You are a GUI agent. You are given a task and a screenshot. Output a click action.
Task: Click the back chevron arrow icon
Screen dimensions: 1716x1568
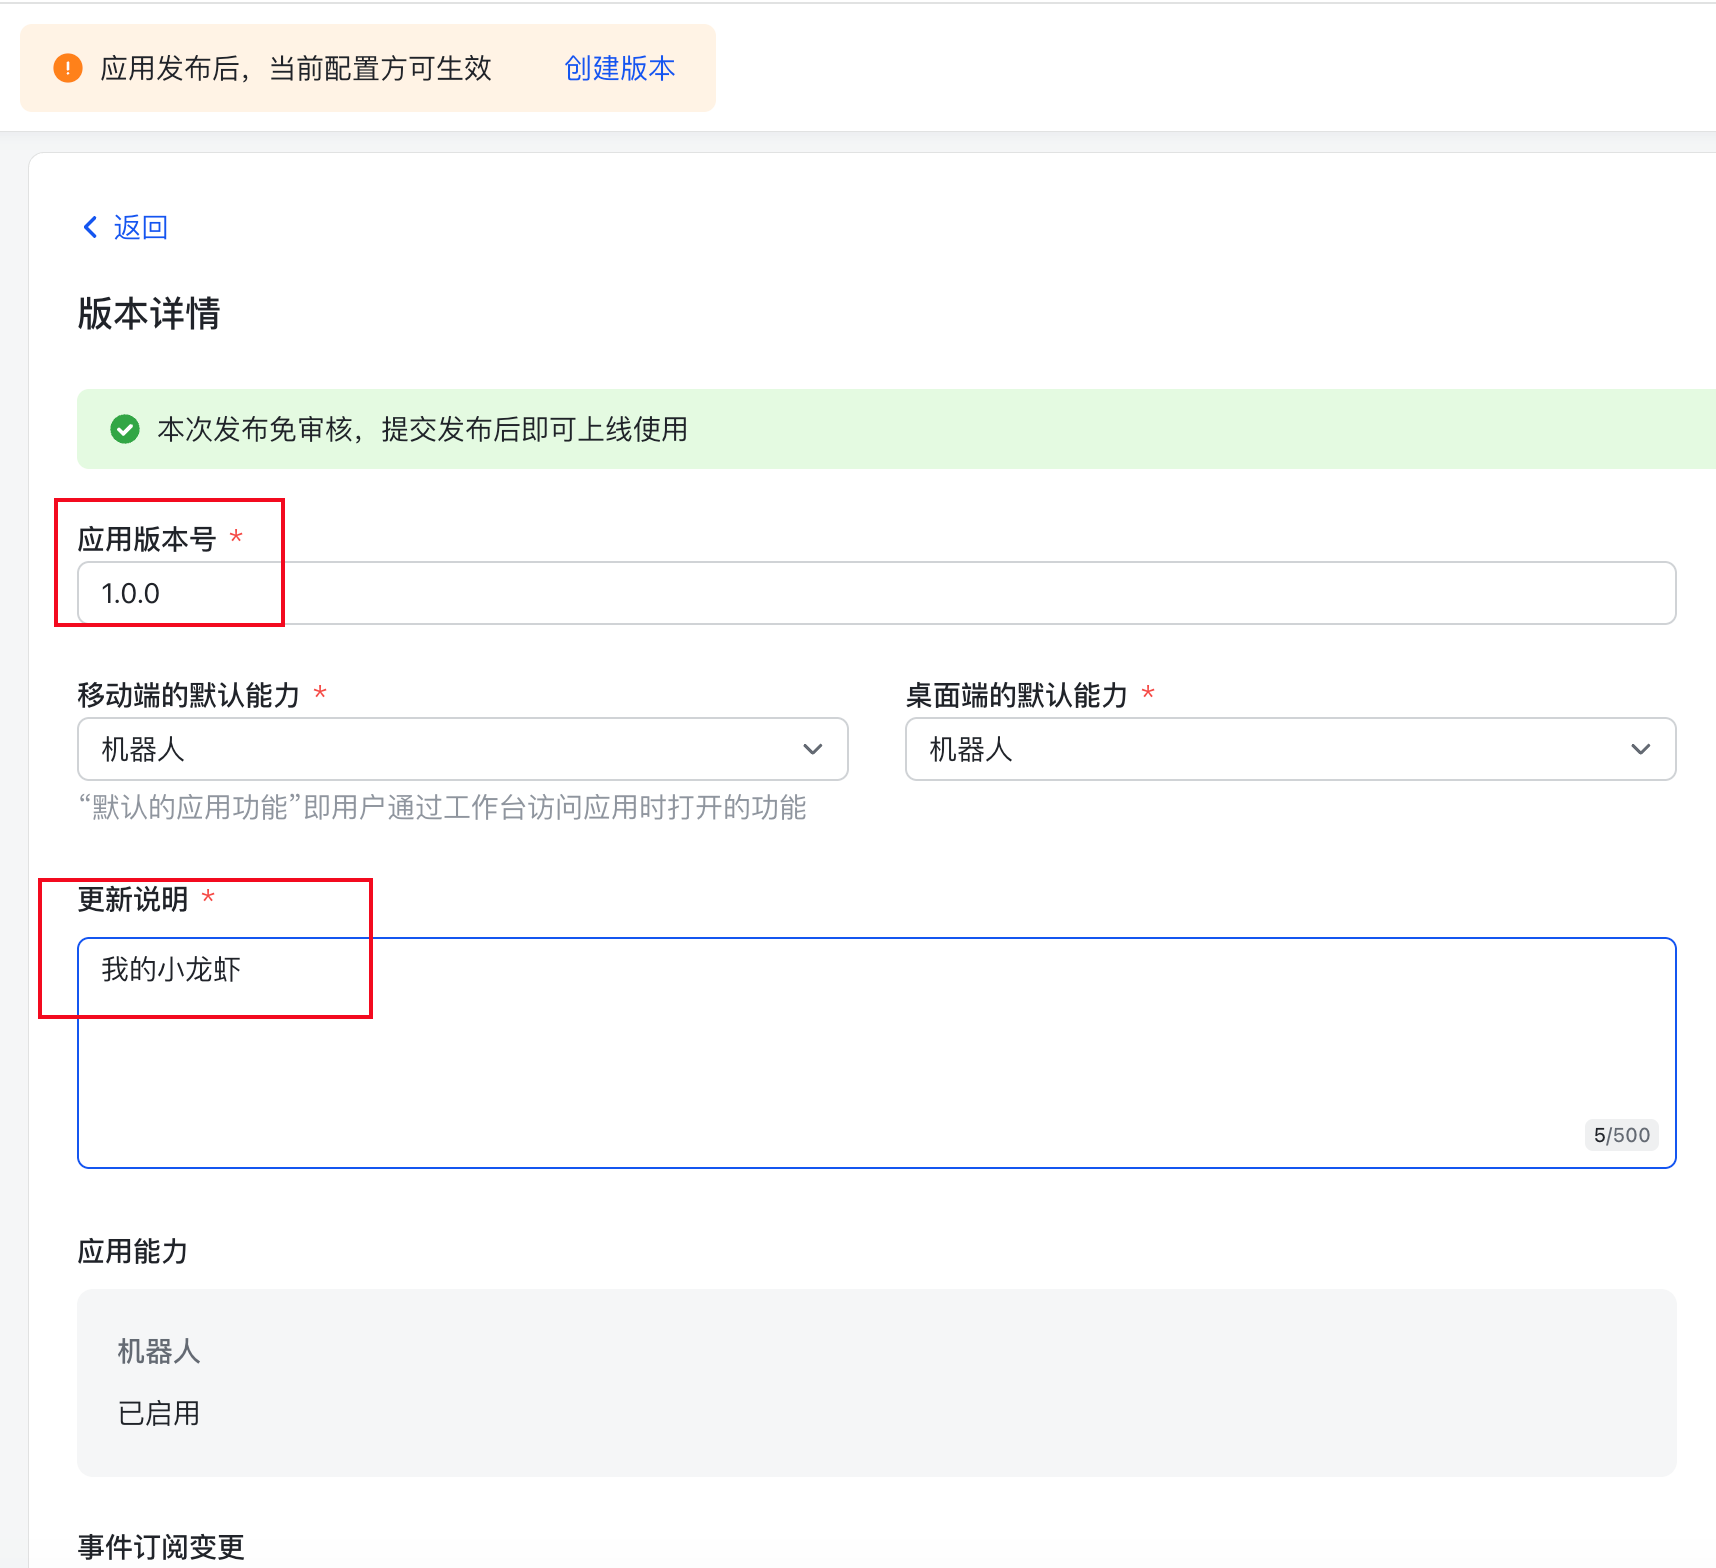90,227
